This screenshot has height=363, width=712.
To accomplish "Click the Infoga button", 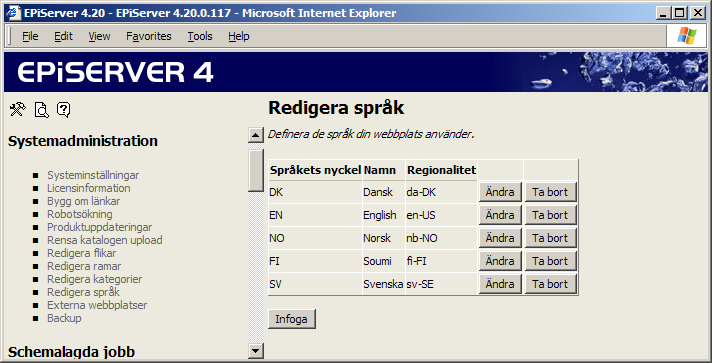I will [x=292, y=319].
